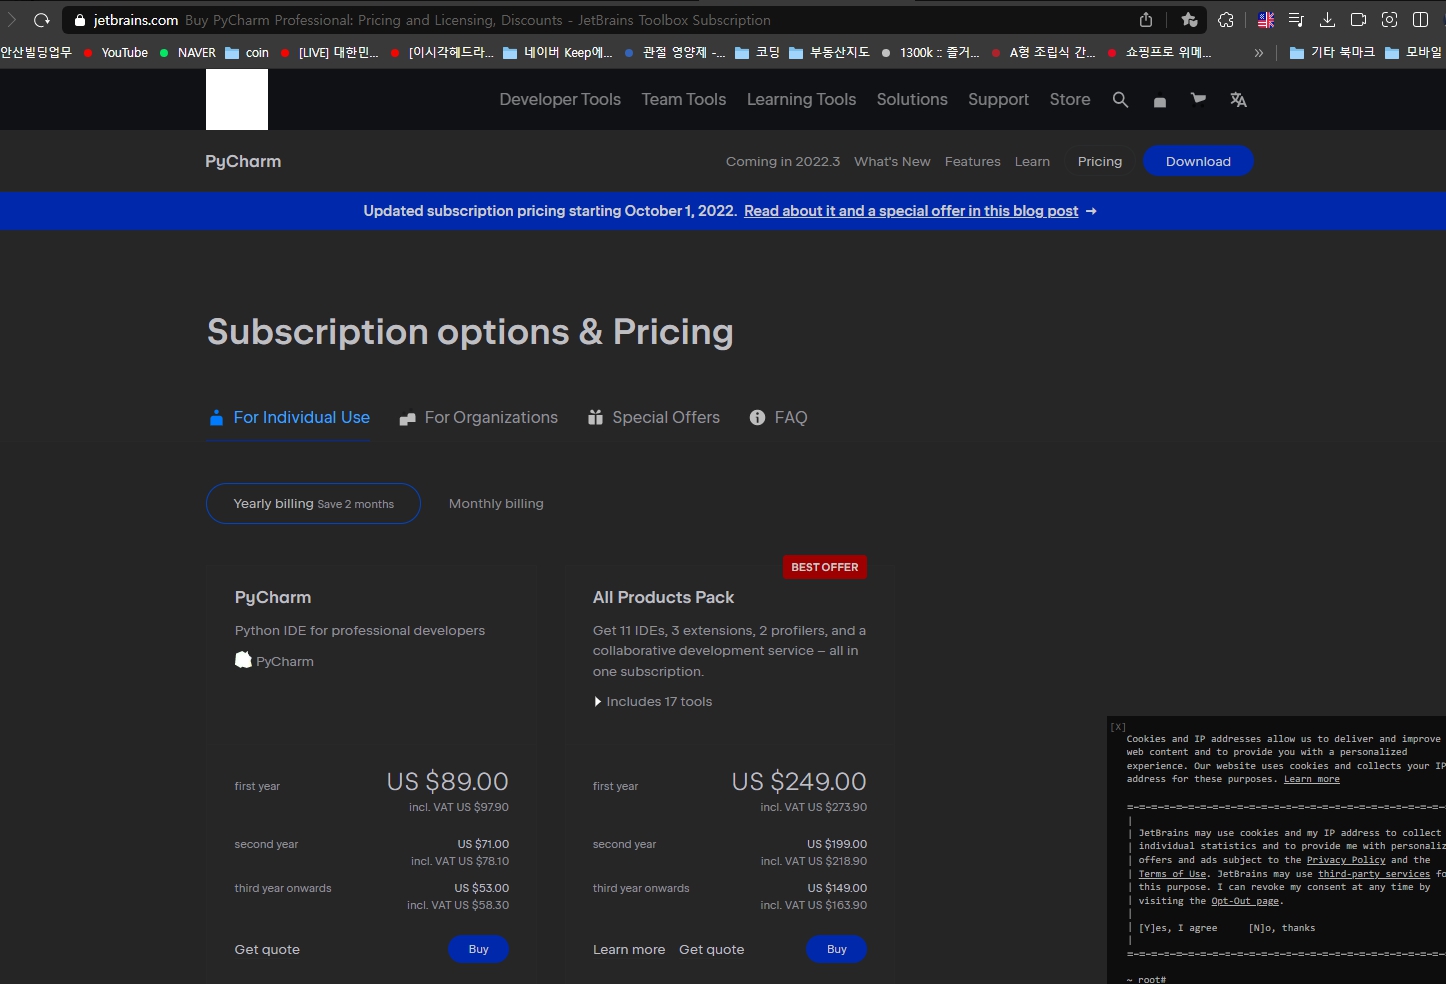Reload the page with the refresh icon
This screenshot has height=984, width=1446.
pos(42,20)
